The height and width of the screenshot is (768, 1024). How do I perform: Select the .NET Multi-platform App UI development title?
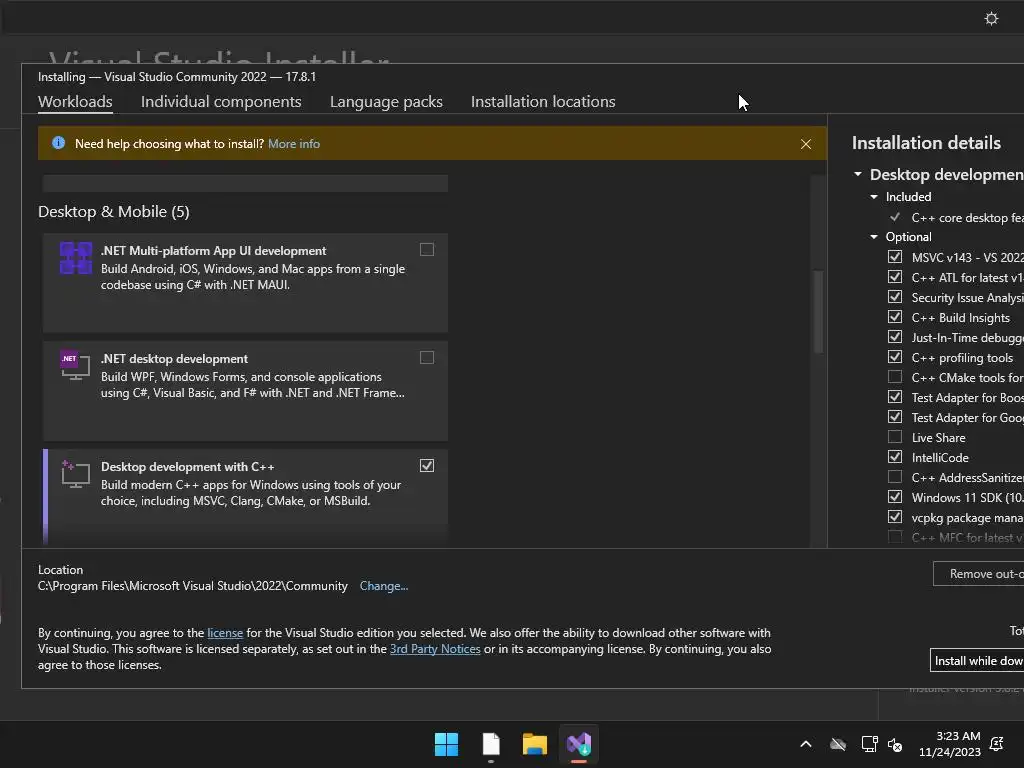coord(214,251)
